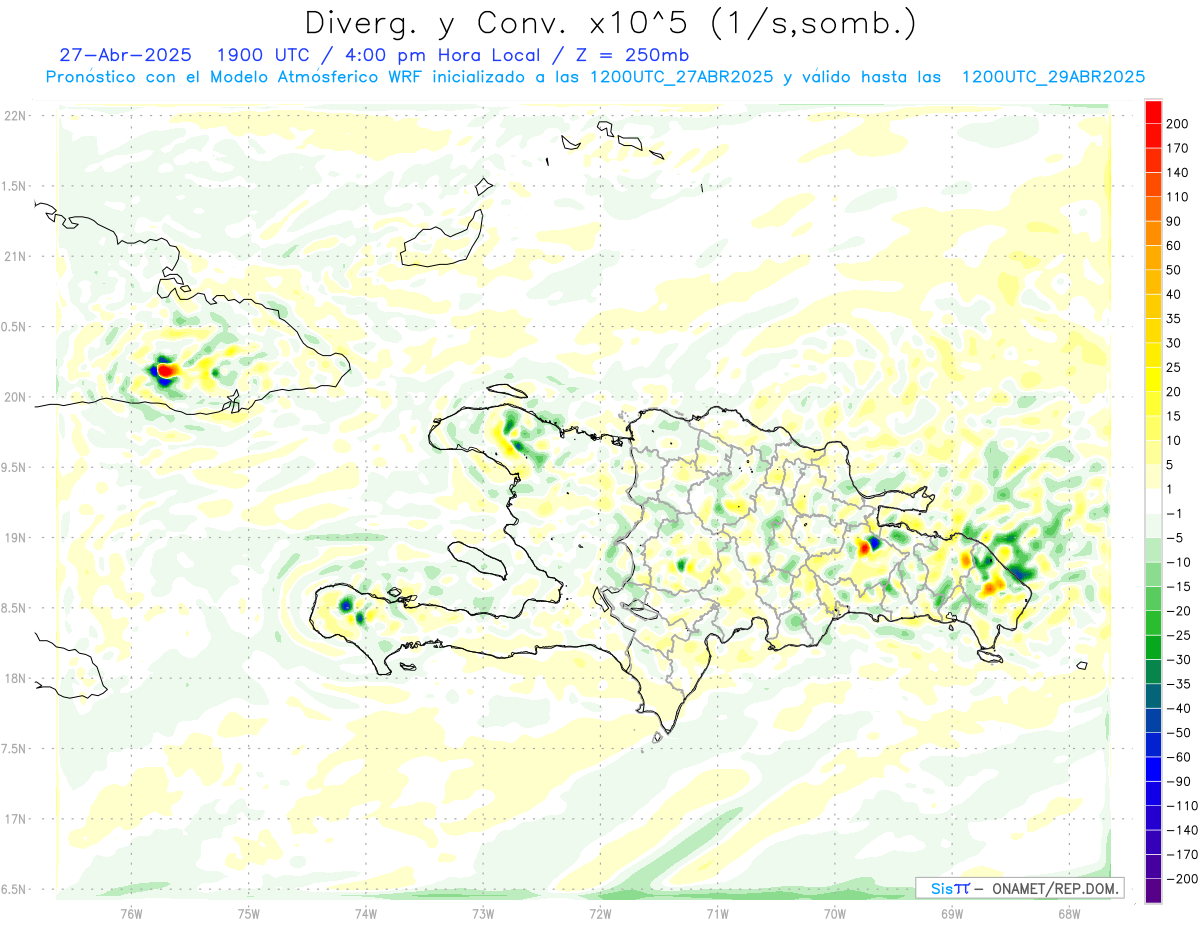Click the "70W" longitude label
1200x927 pixels.
835,912
